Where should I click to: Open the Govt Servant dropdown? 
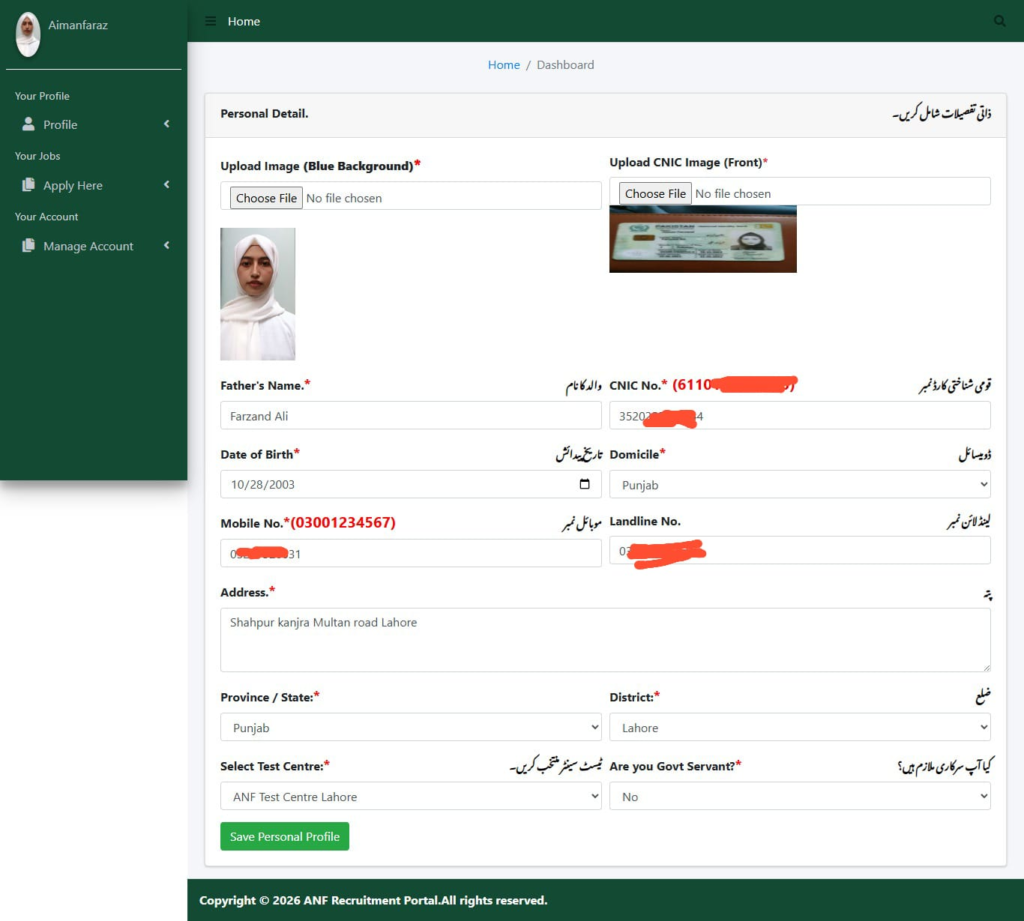(x=799, y=797)
